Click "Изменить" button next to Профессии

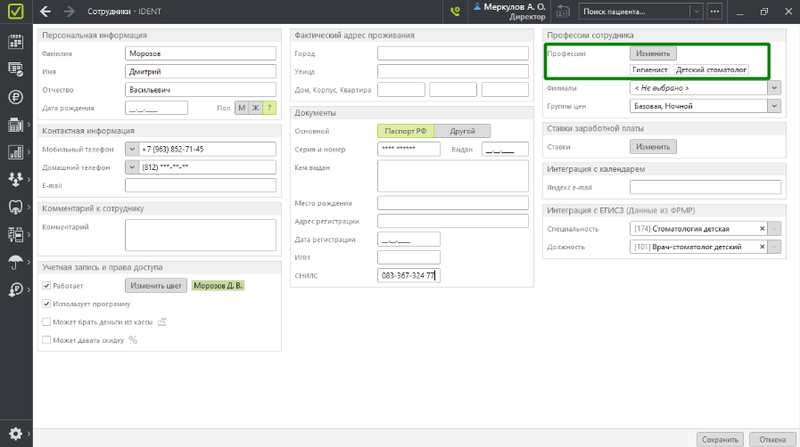[654, 53]
